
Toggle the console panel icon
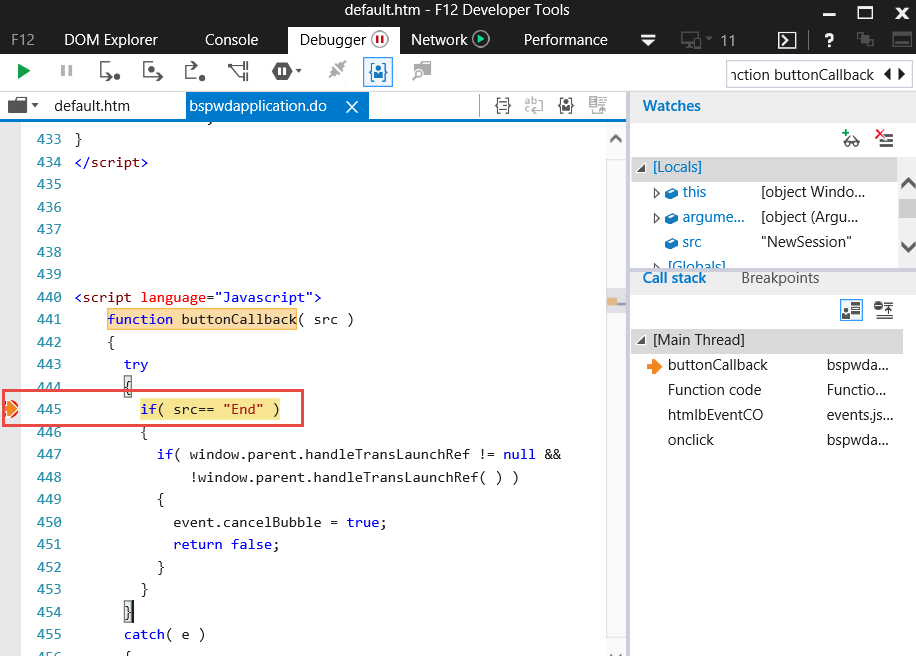[x=787, y=40]
